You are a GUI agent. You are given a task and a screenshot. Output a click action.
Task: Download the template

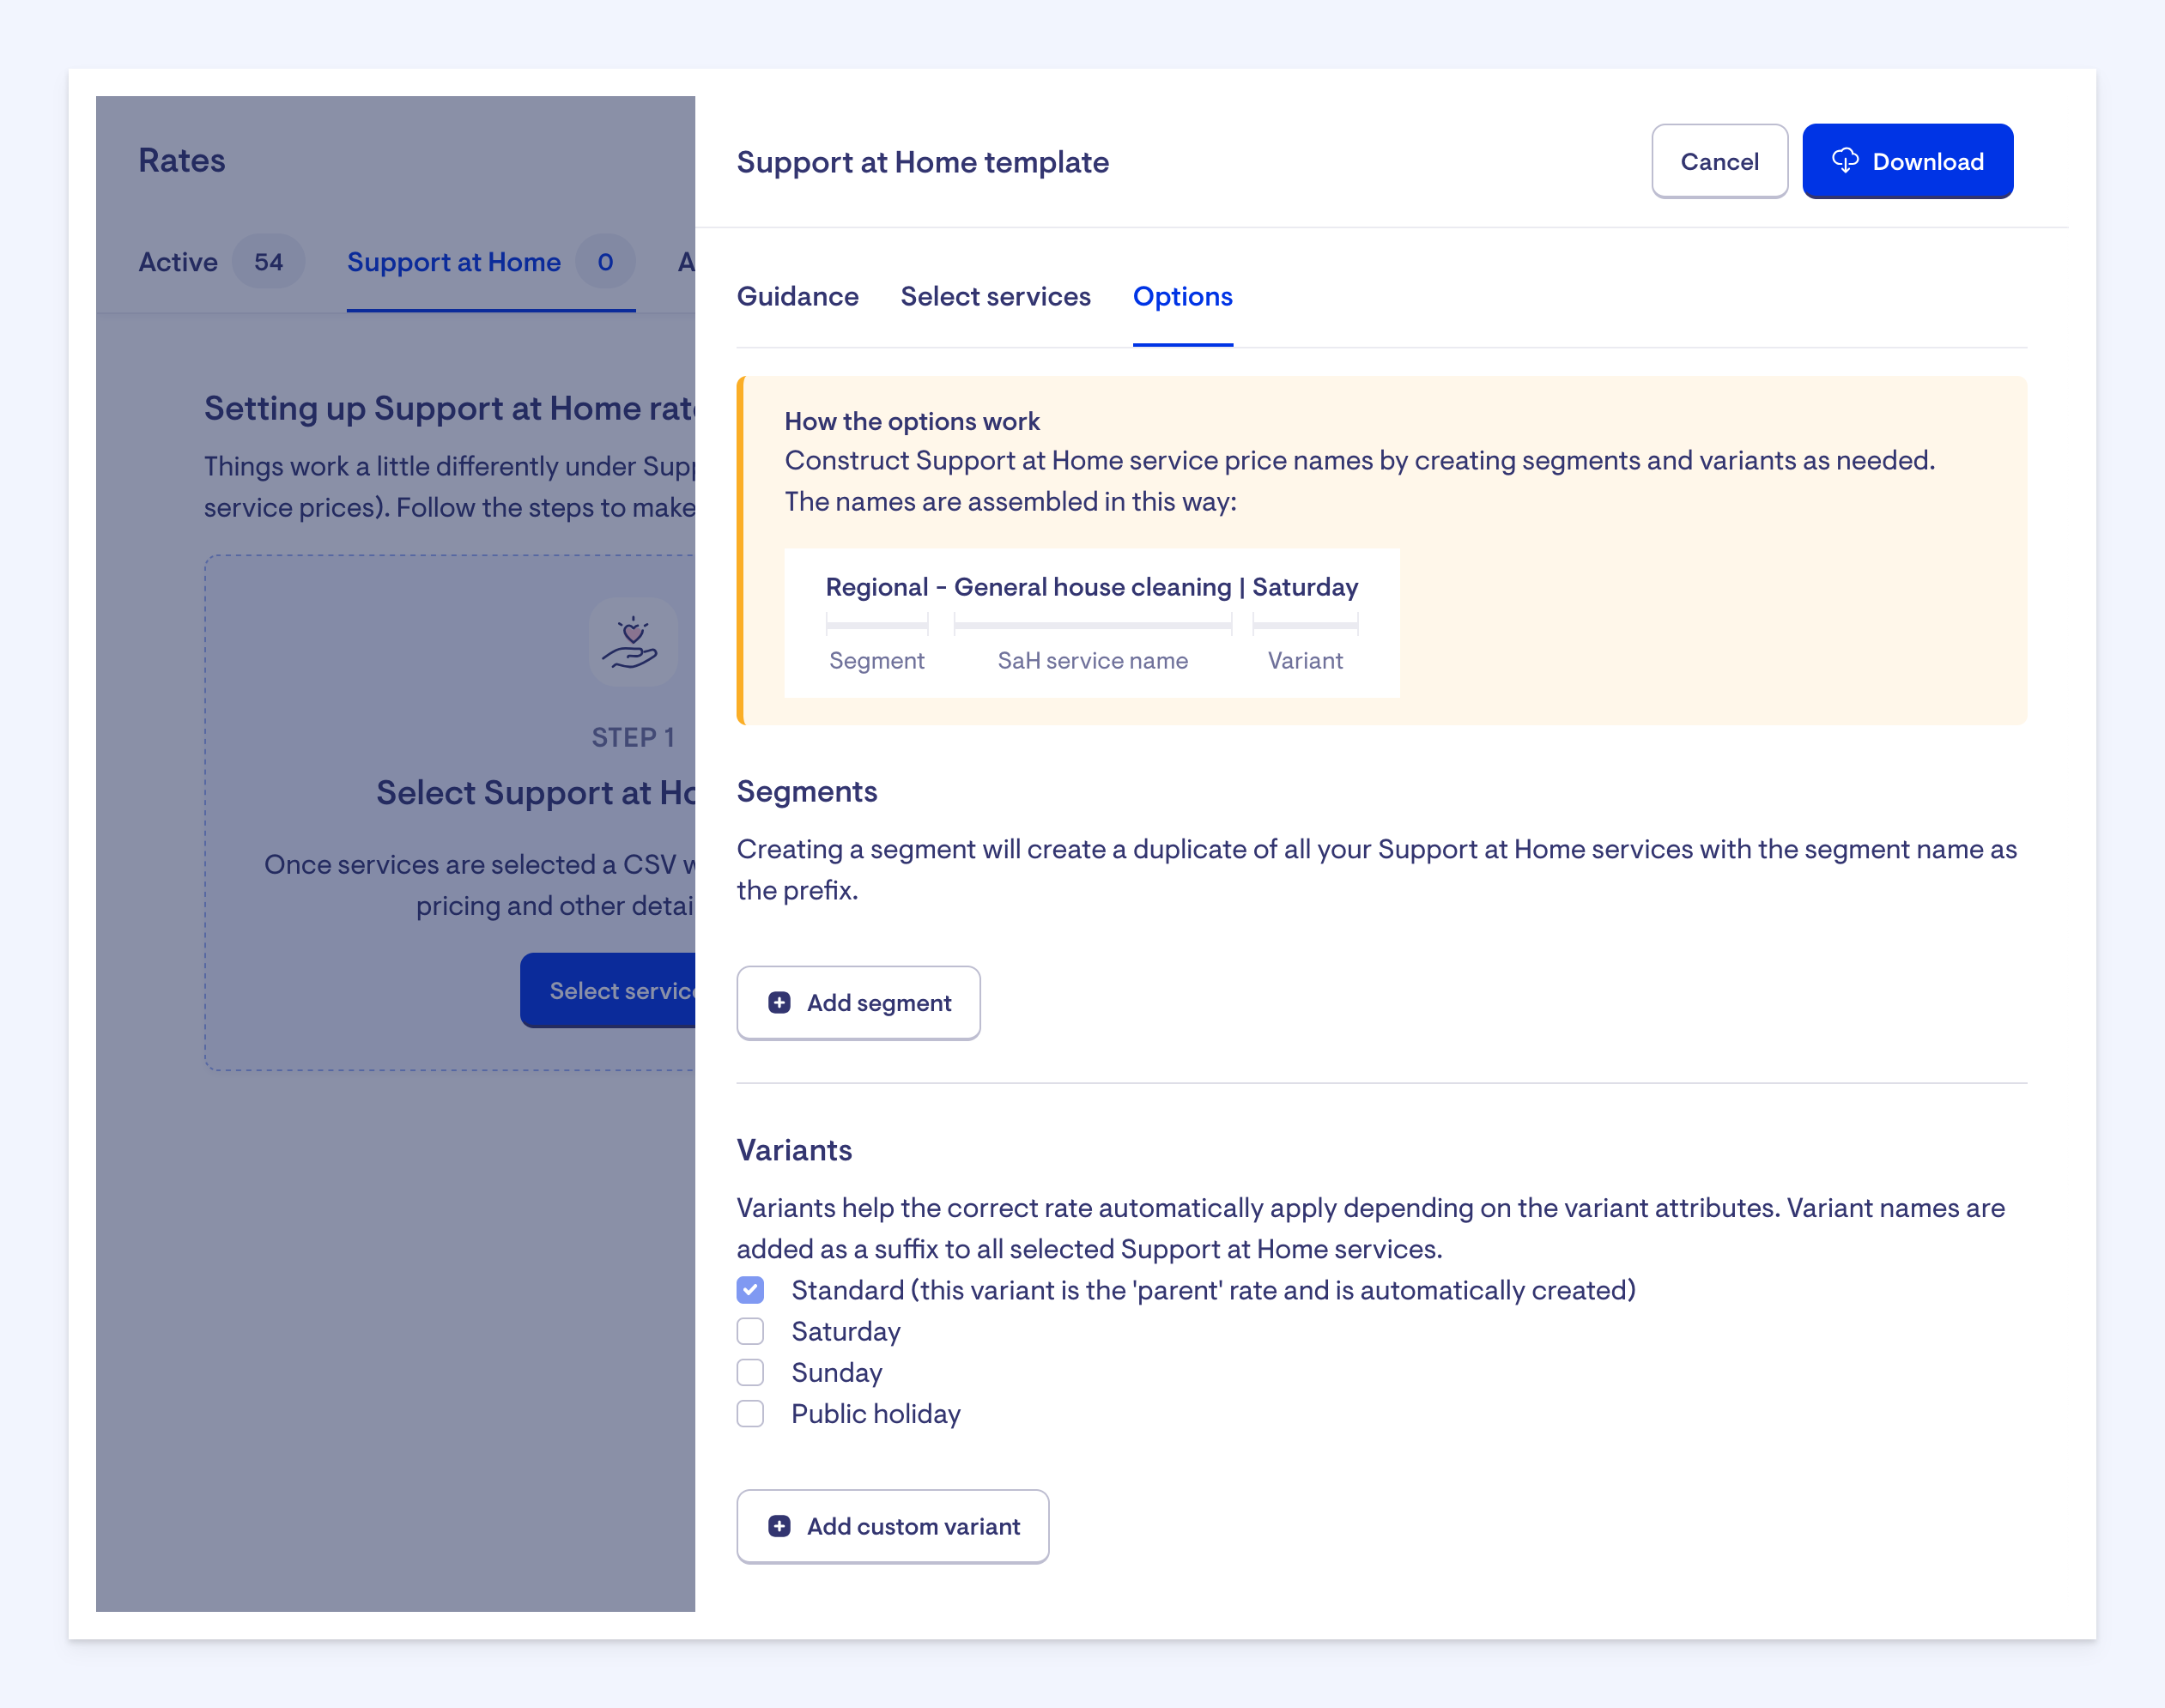click(1907, 161)
